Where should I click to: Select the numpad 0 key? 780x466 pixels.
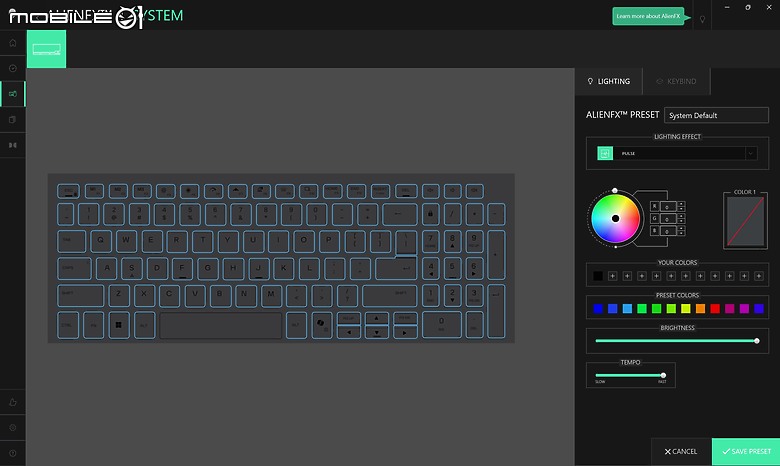(x=441, y=325)
